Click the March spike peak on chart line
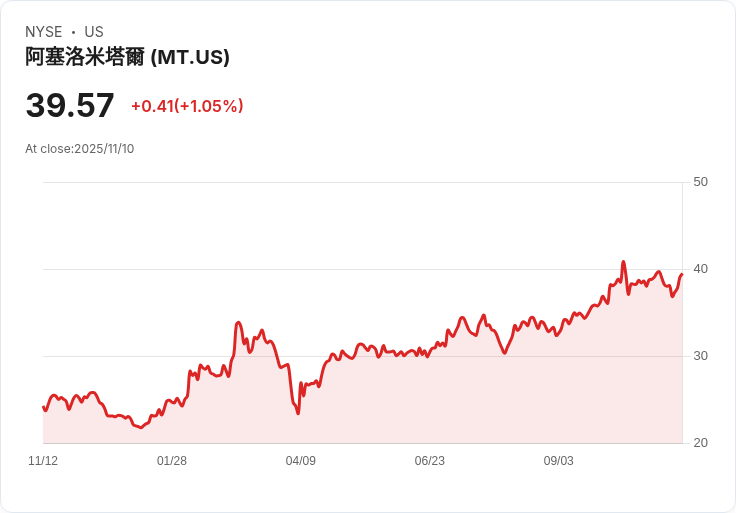The height and width of the screenshot is (513, 736). click(x=238, y=322)
